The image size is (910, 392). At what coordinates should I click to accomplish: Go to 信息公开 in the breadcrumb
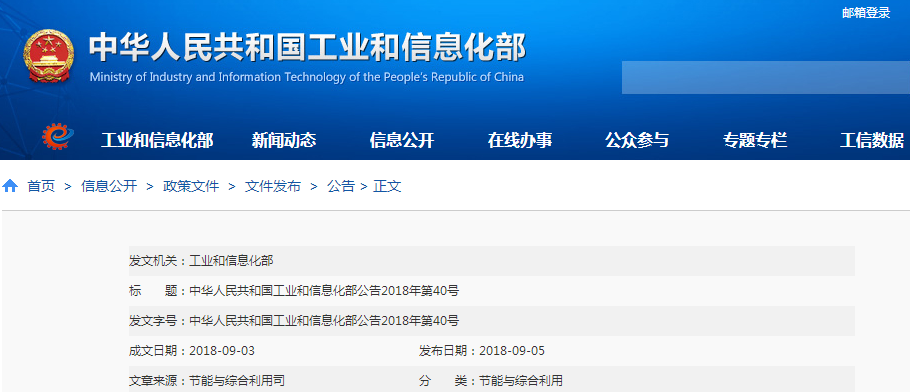(109, 186)
